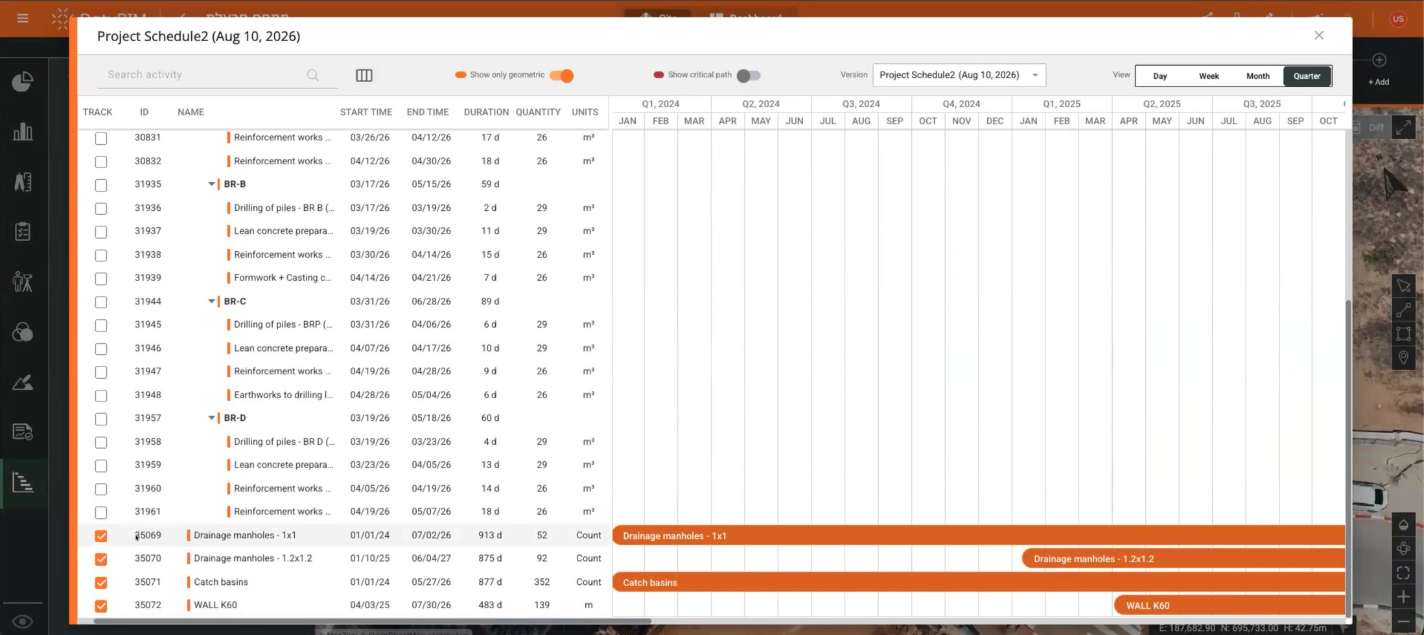Open the pie chart sidebar icon
The image size is (1424, 635).
[x=23, y=82]
